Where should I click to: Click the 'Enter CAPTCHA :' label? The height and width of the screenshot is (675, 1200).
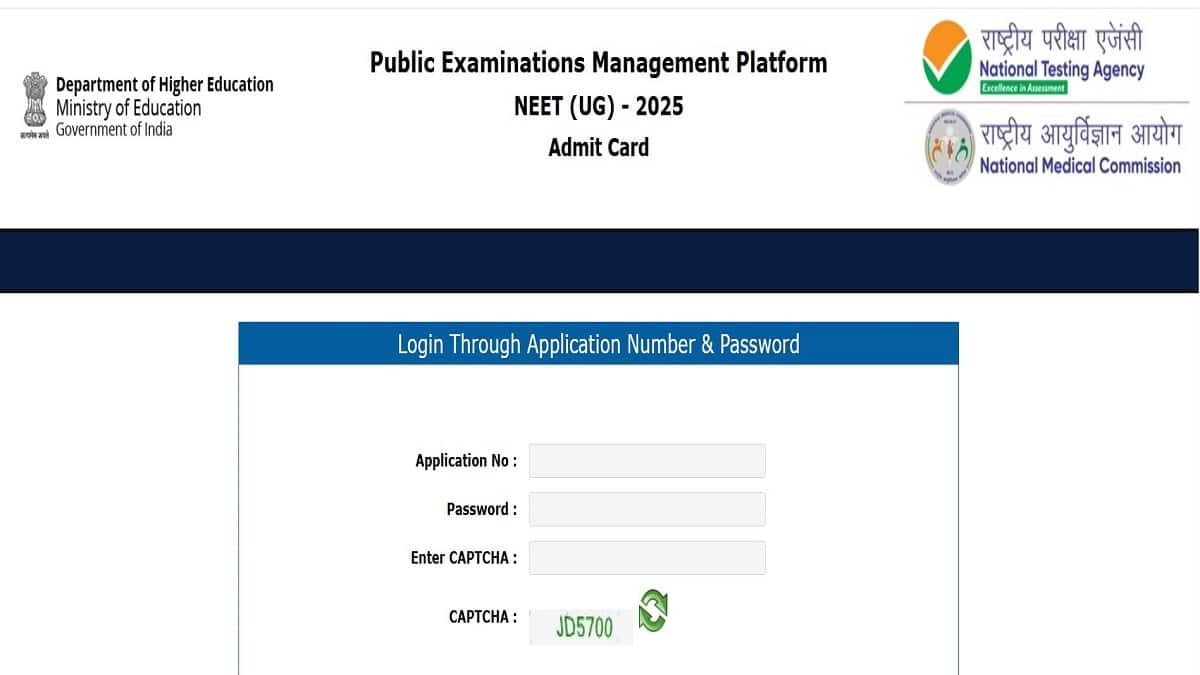[x=464, y=558]
